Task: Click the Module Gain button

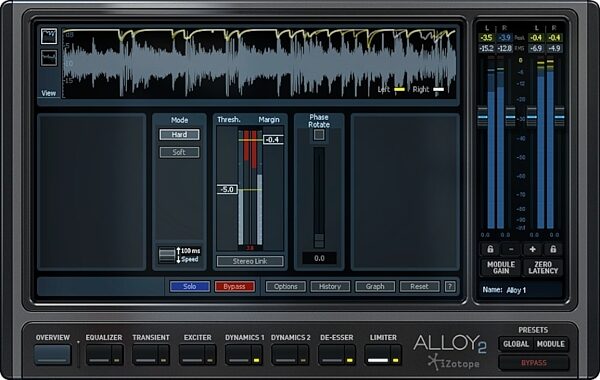Action: [501, 267]
